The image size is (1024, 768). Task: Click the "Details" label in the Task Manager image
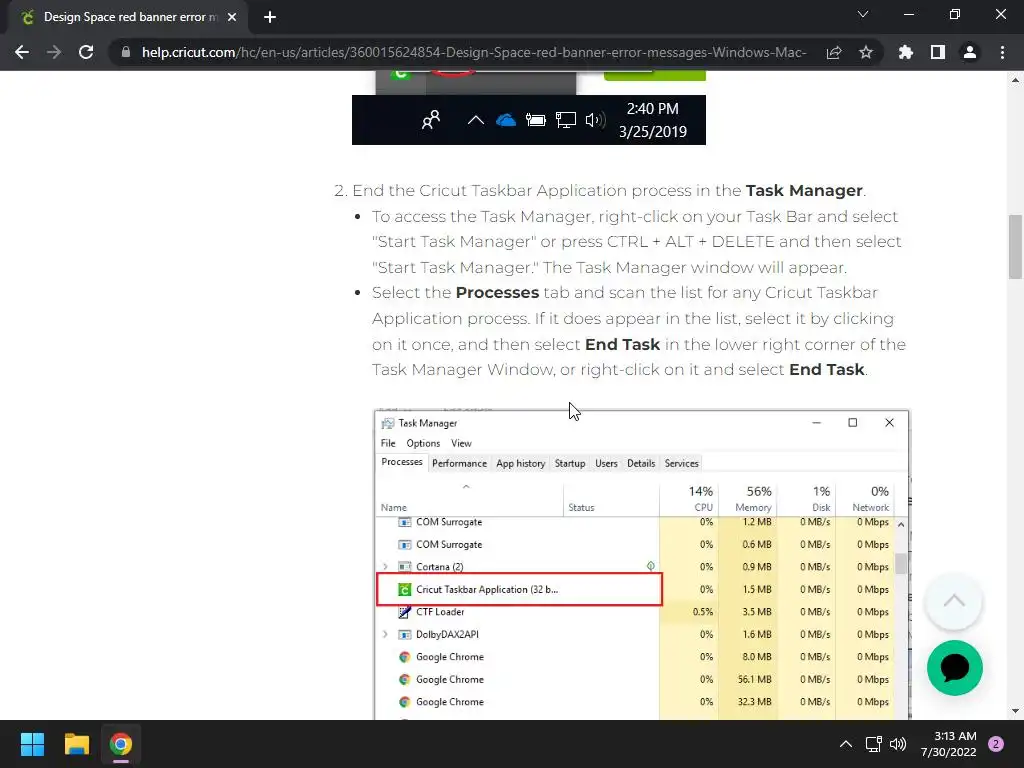pos(641,463)
